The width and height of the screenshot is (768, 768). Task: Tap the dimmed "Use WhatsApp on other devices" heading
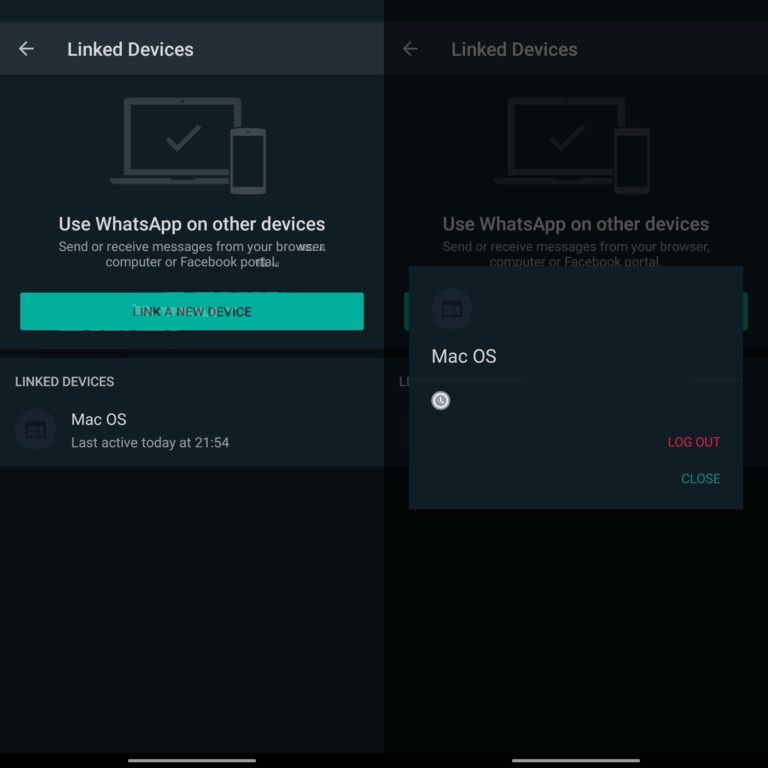(576, 224)
